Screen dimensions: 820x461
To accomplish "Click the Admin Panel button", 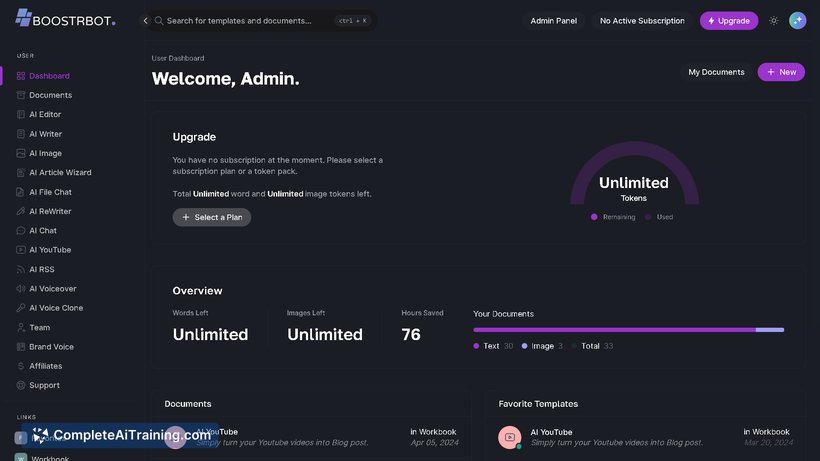I will tap(553, 21).
